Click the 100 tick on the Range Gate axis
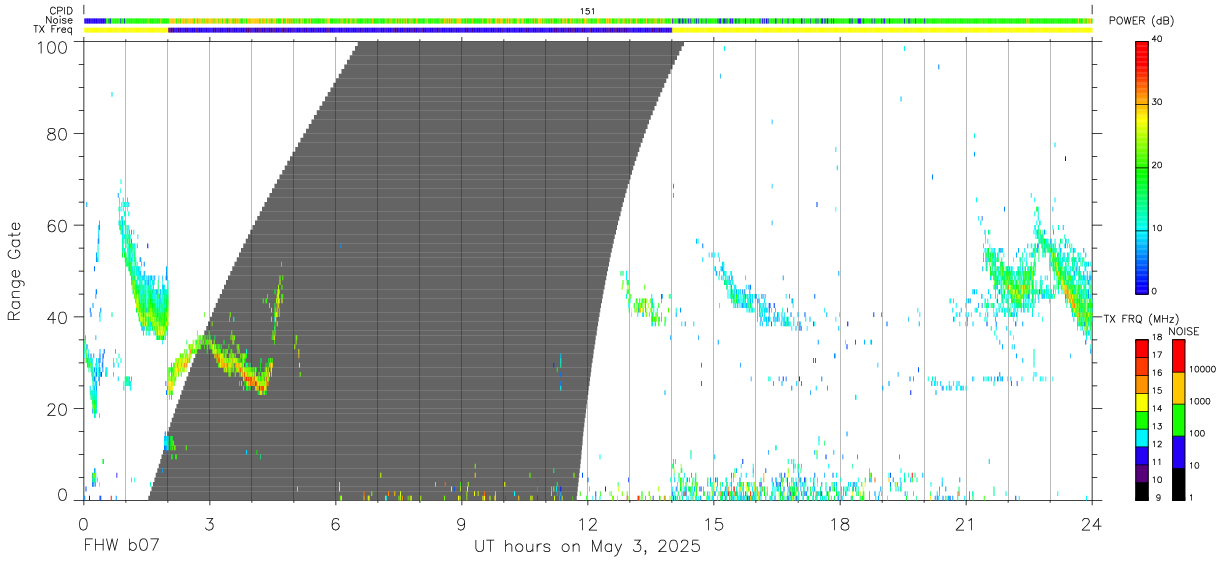 [x=54, y=47]
